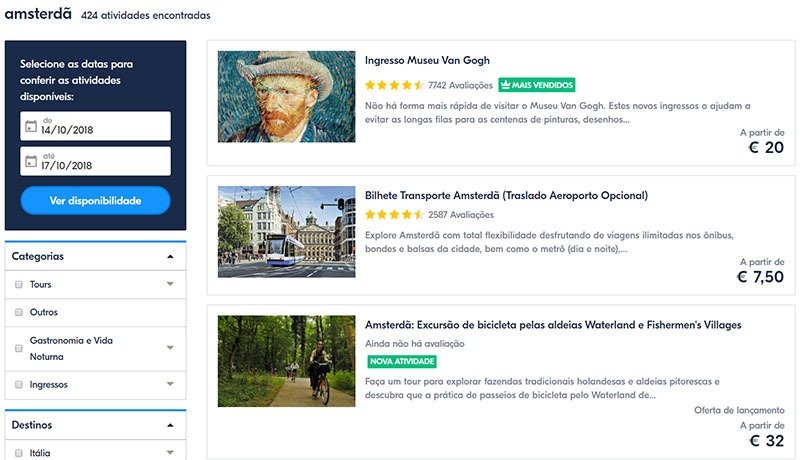Screen dimensions: 800x460
Task: Open the cyclists in forest thumbnail
Action: click(286, 361)
